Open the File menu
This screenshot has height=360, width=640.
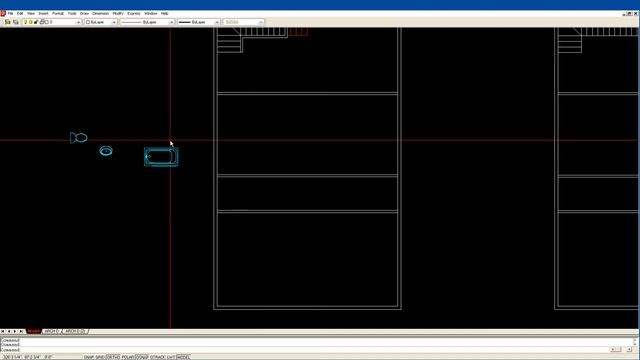10,13
